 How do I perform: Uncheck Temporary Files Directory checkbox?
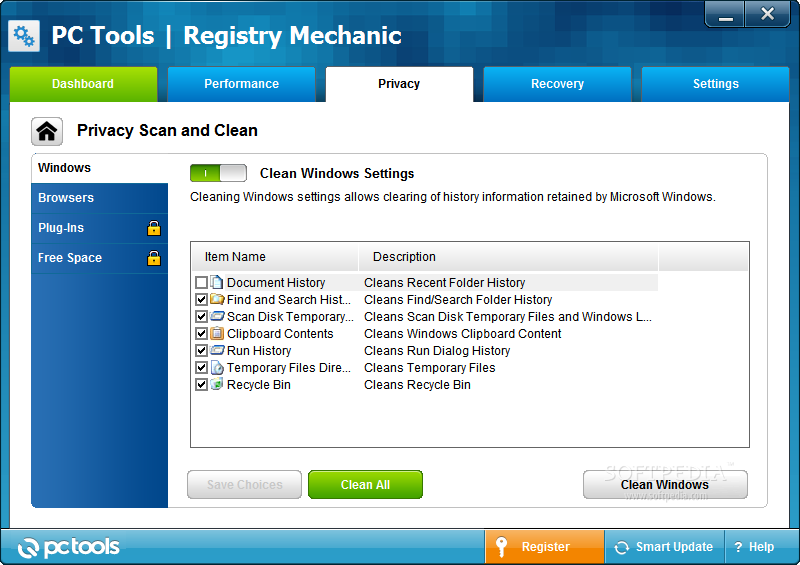(x=202, y=367)
